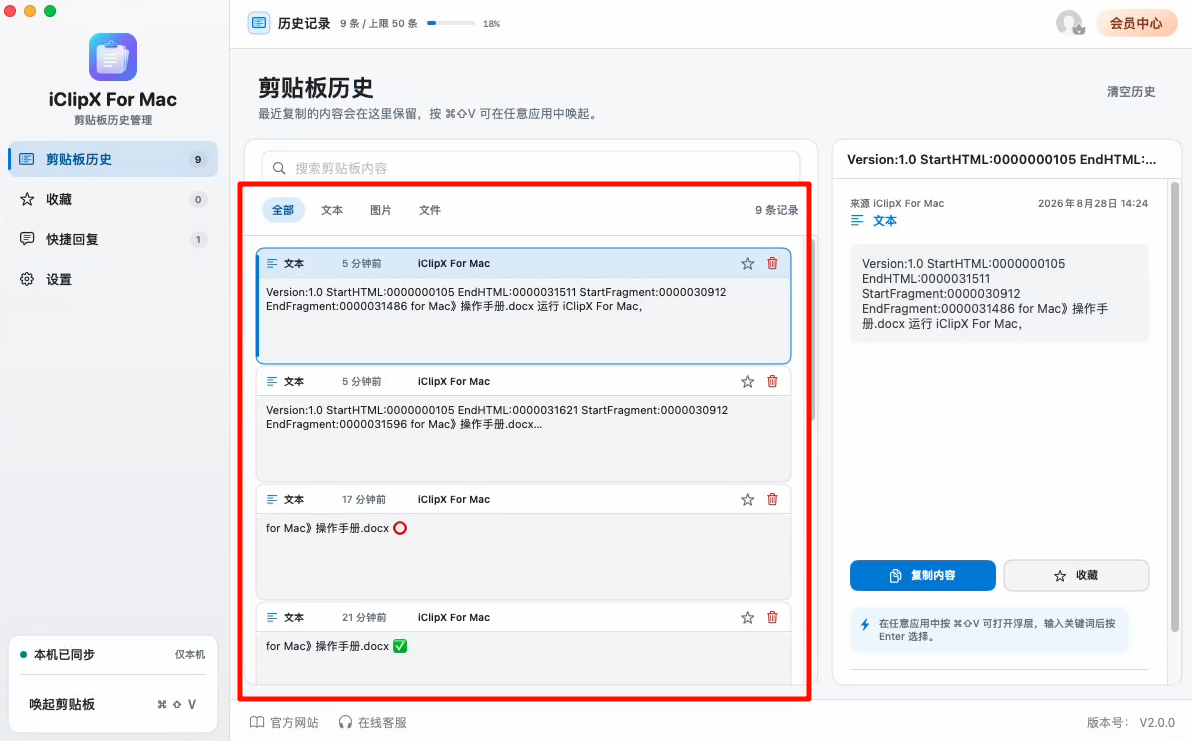Focus the 搜索剪贴板内容 search field
The width and height of the screenshot is (1192, 741).
(531, 168)
